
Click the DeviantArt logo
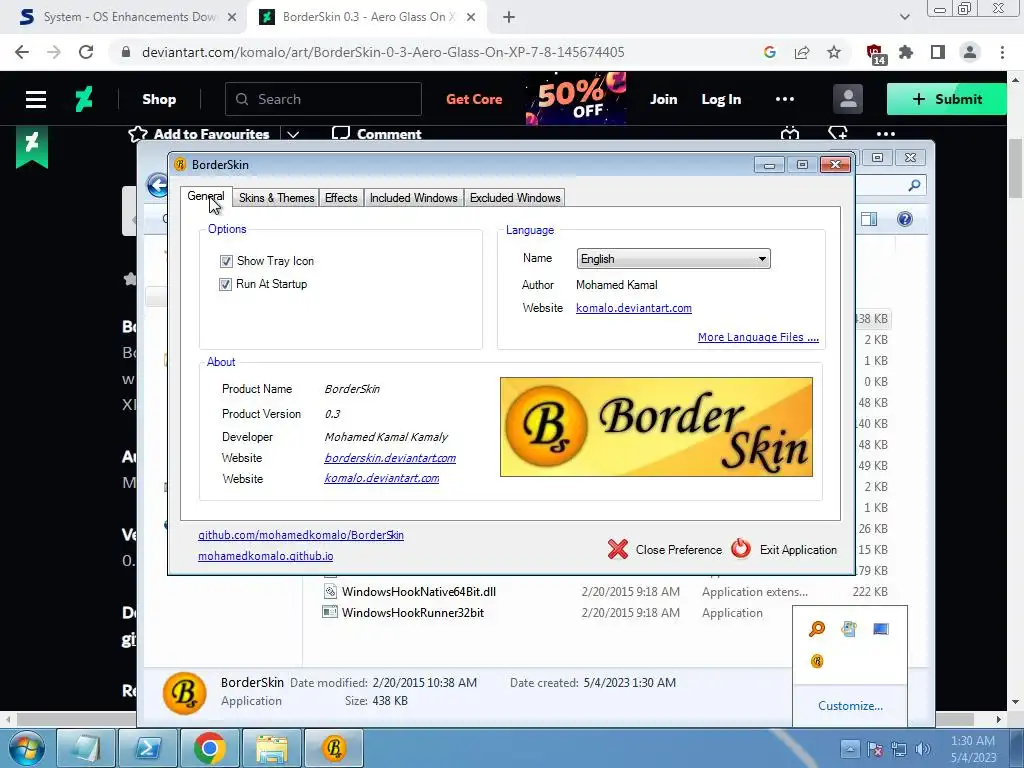click(x=84, y=99)
